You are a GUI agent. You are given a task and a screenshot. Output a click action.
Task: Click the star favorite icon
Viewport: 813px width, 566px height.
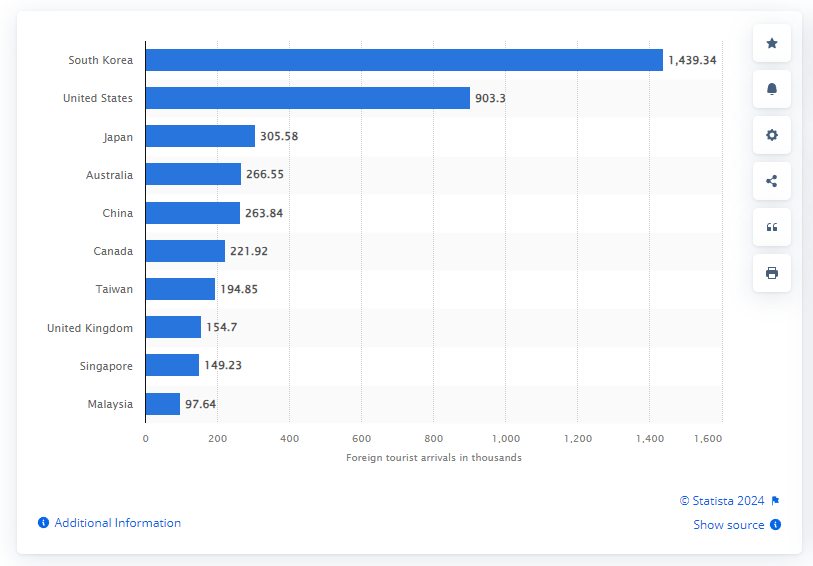pyautogui.click(x=771, y=43)
